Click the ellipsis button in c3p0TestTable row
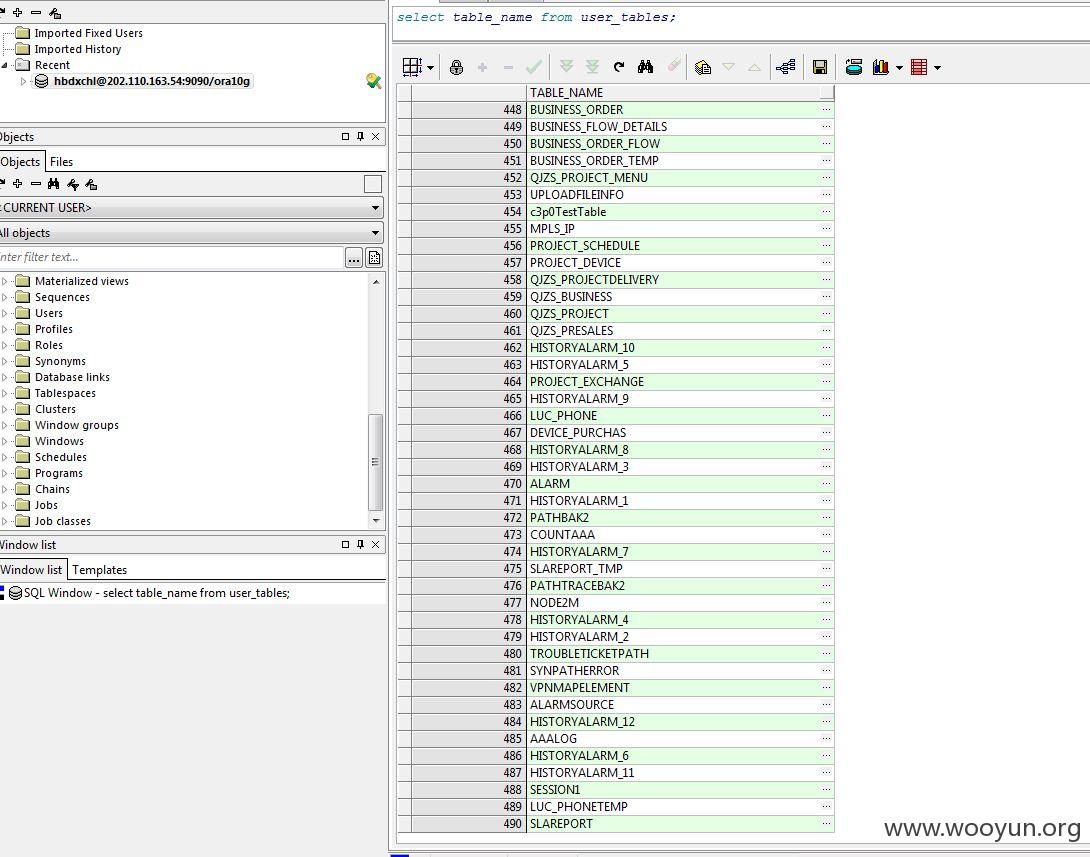Screen dimensions: 1090x857 click(x=826, y=211)
